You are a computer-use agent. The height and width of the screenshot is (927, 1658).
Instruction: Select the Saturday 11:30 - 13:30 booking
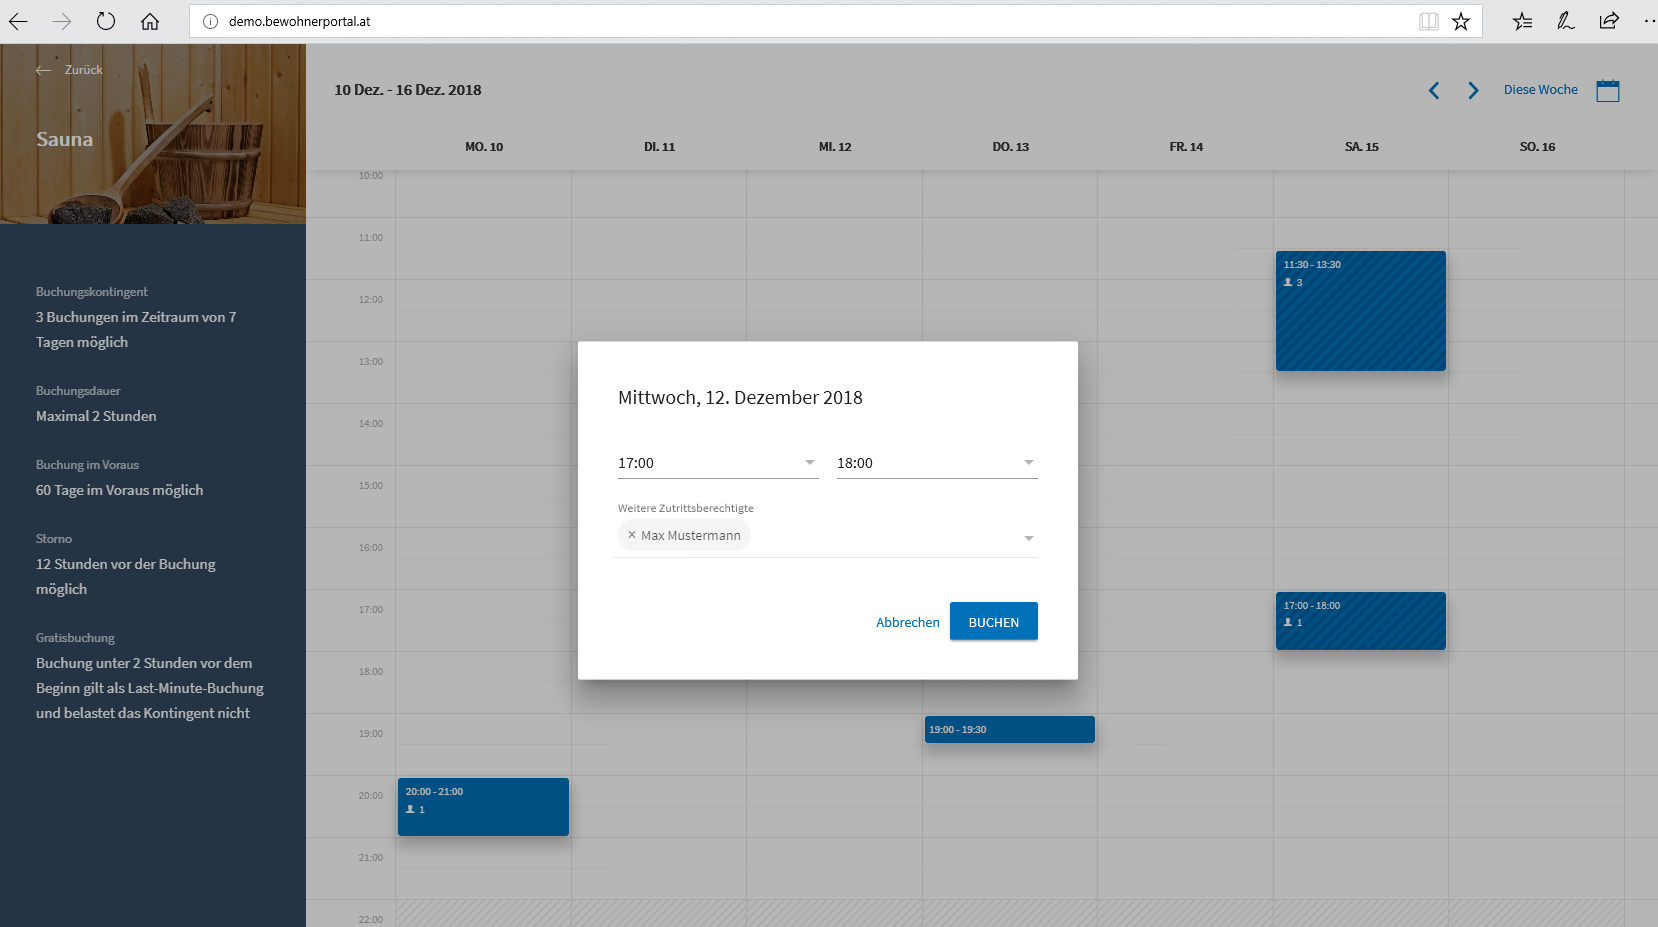(1360, 311)
